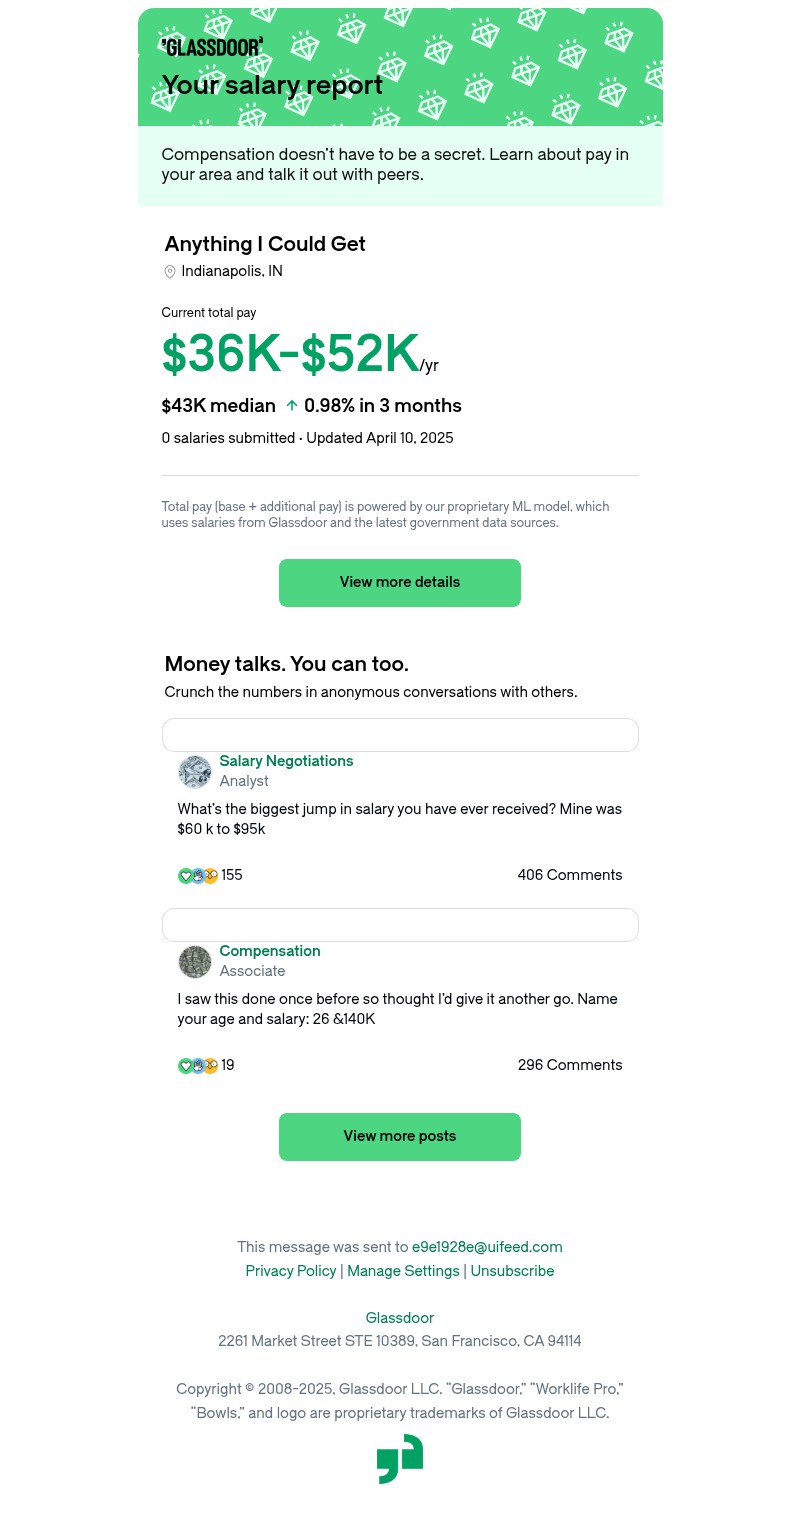Click the View more posts button

(x=400, y=1136)
